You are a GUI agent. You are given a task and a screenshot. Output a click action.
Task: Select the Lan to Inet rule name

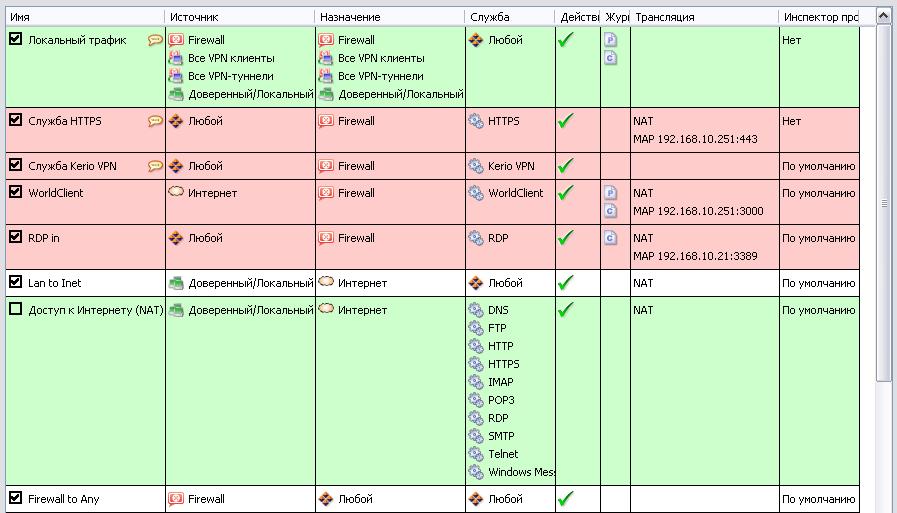tap(55, 283)
